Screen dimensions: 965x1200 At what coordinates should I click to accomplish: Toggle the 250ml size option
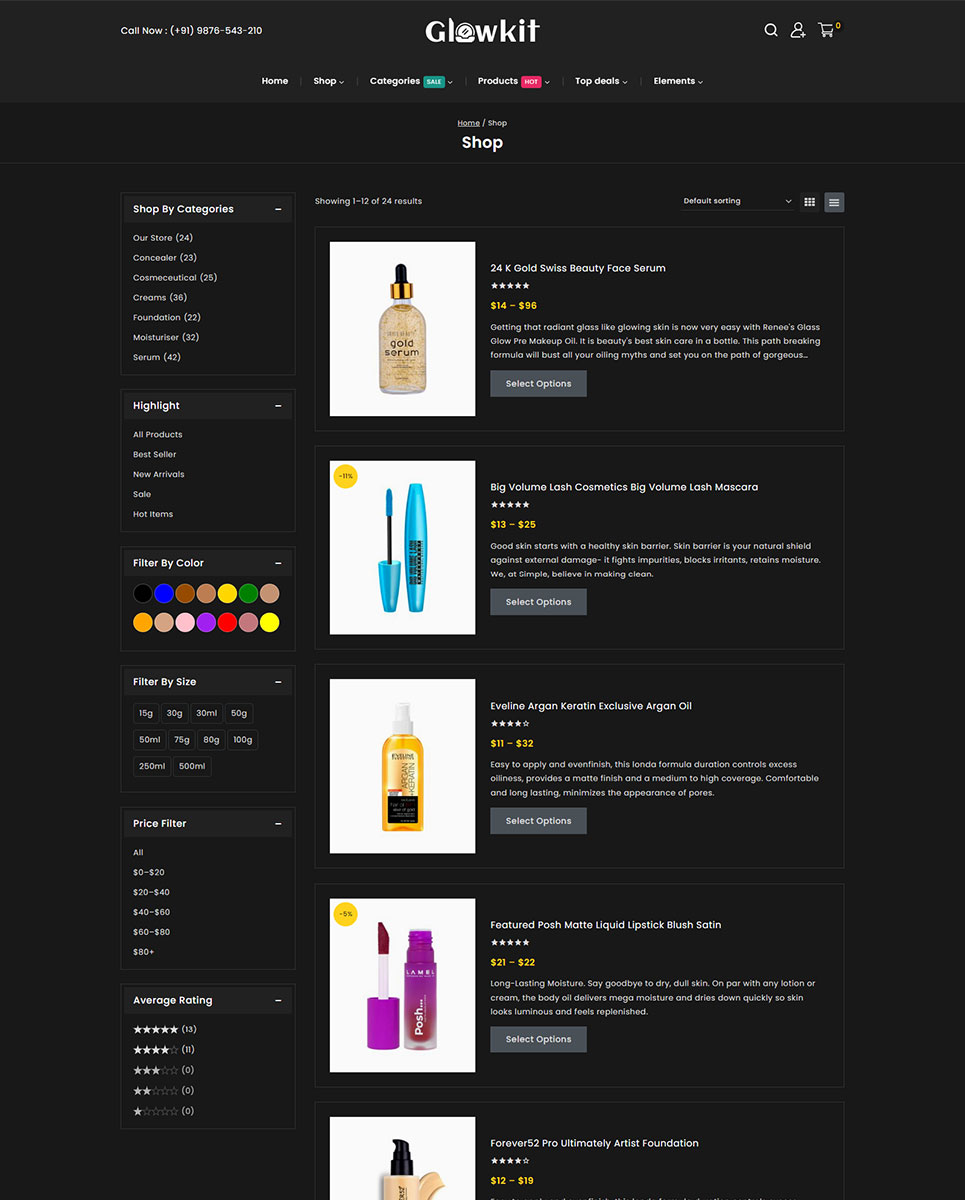152,766
